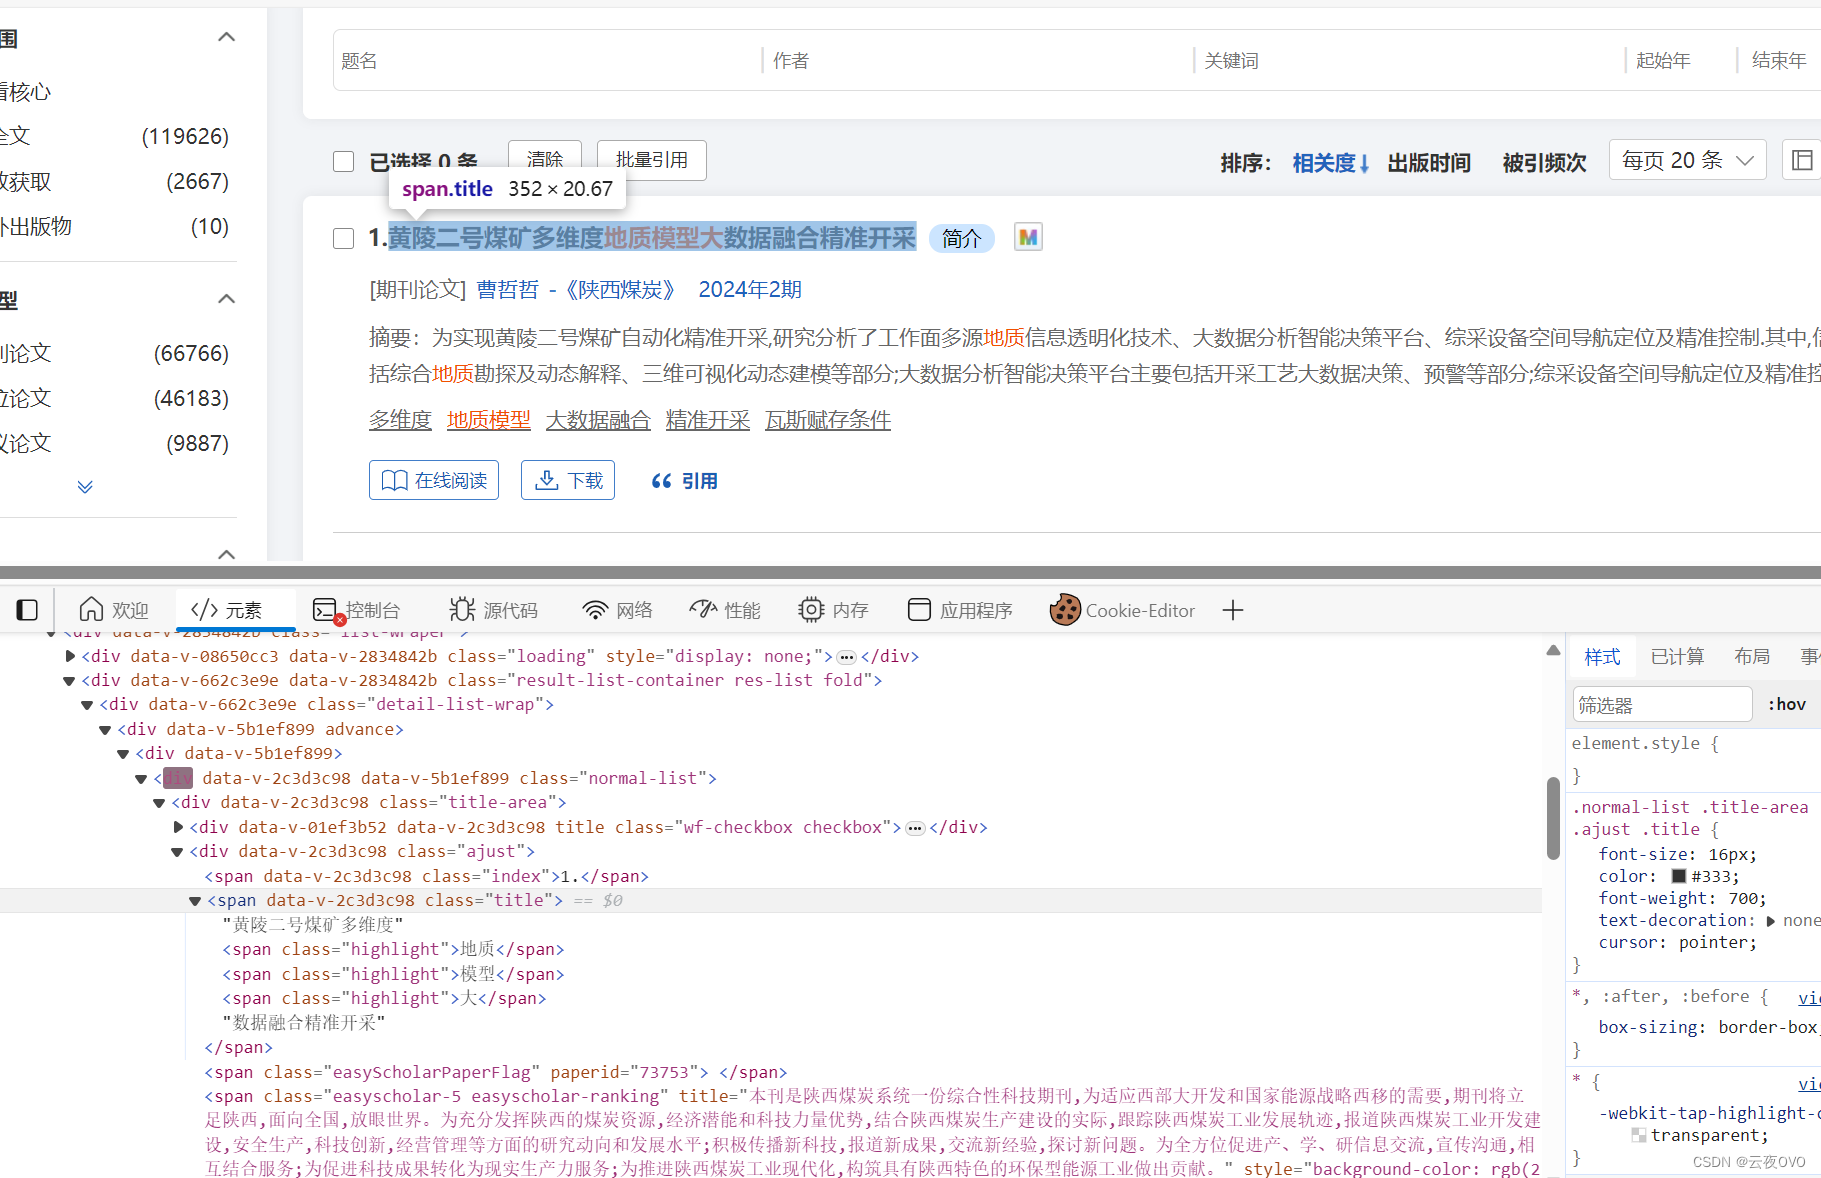Image resolution: width=1821 pixels, height=1178 pixels.
Task: Click the 筛选器 style filter field
Action: (1662, 704)
